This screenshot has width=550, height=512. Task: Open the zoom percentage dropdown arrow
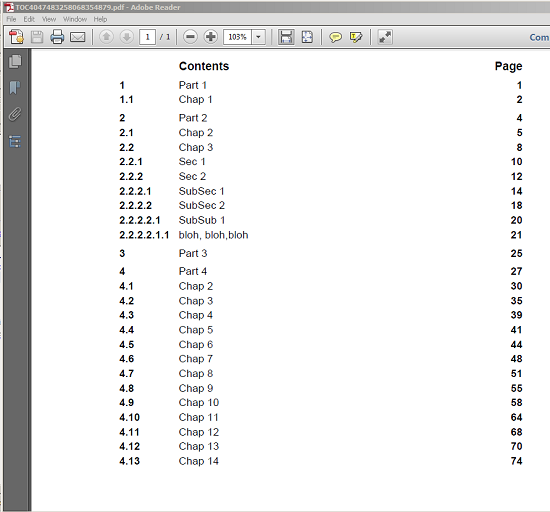259,37
